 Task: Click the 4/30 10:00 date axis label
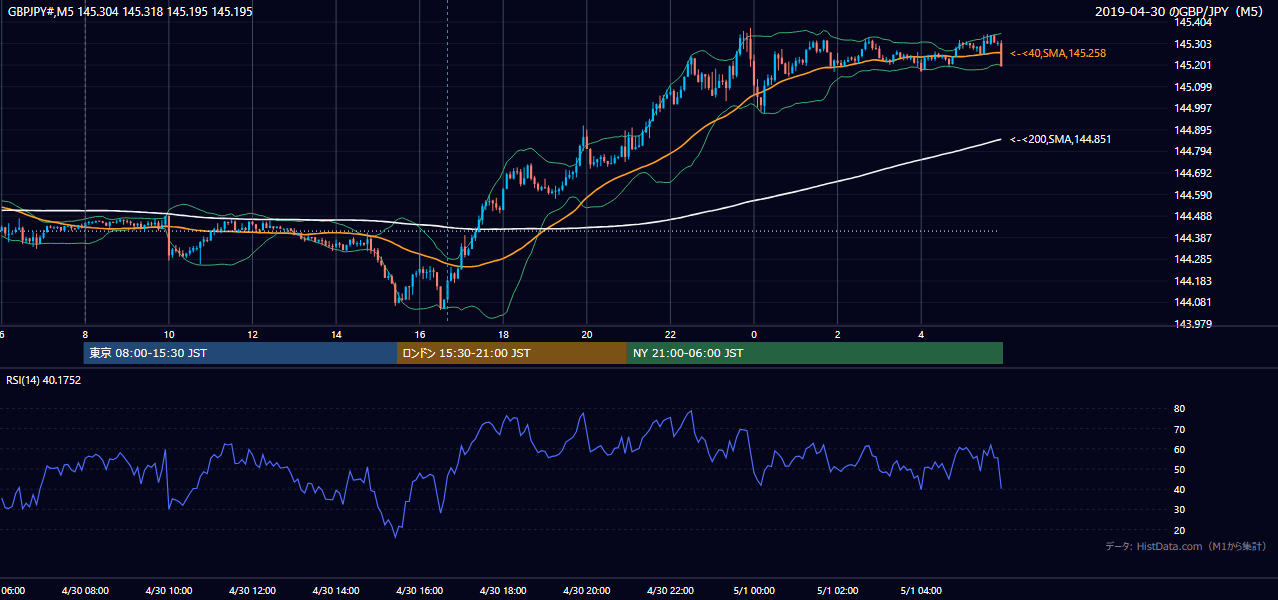click(169, 591)
